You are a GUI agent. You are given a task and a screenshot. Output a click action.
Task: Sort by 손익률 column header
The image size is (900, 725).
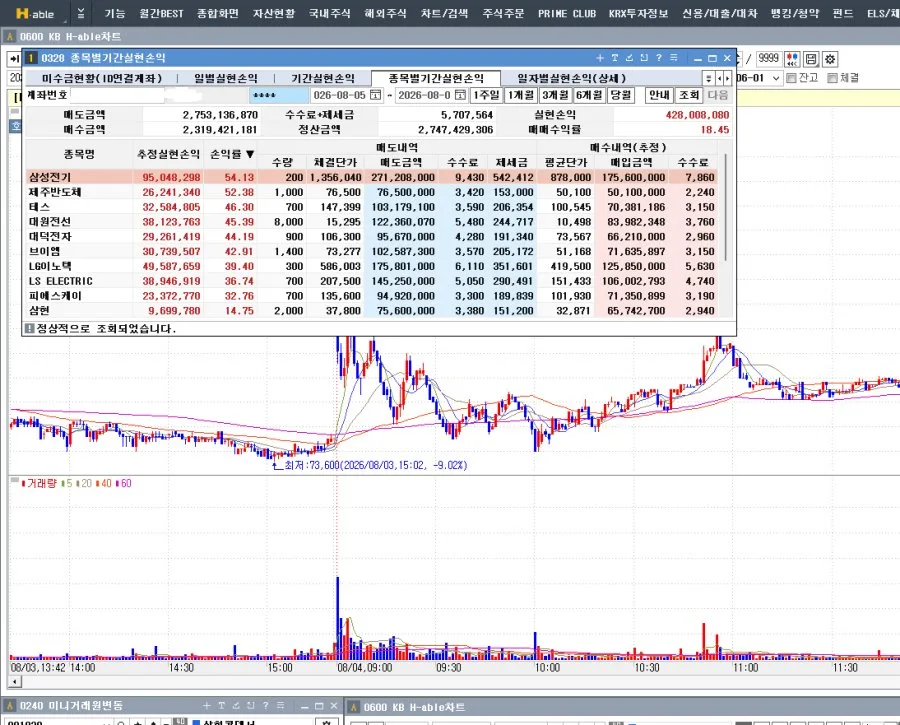tap(232, 154)
